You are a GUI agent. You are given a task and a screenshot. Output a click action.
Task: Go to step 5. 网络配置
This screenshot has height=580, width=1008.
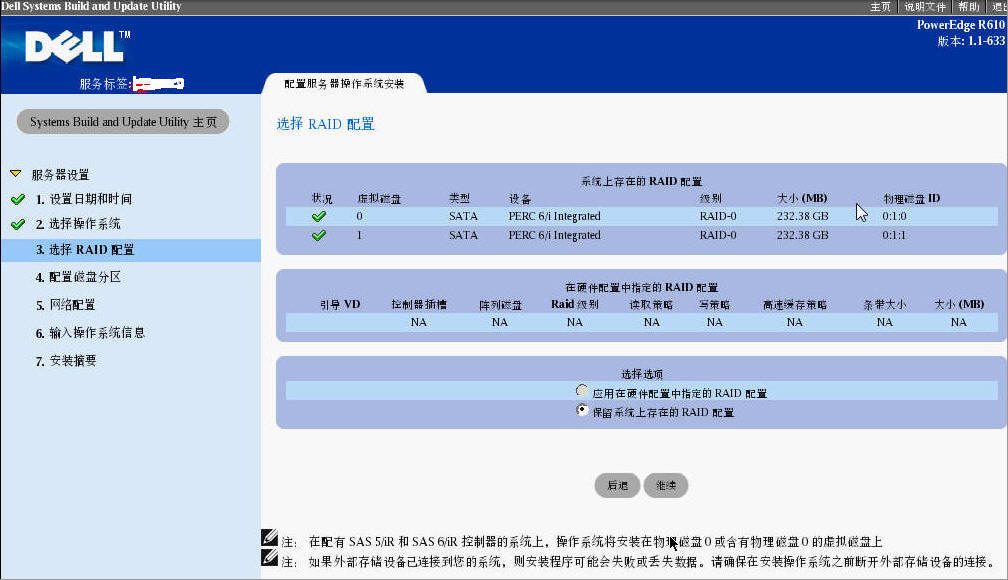(x=66, y=305)
